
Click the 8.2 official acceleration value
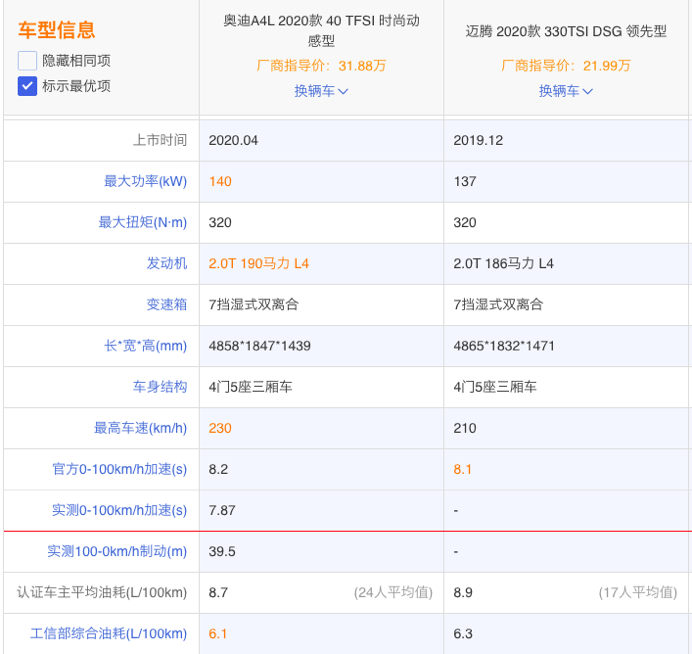pos(218,469)
